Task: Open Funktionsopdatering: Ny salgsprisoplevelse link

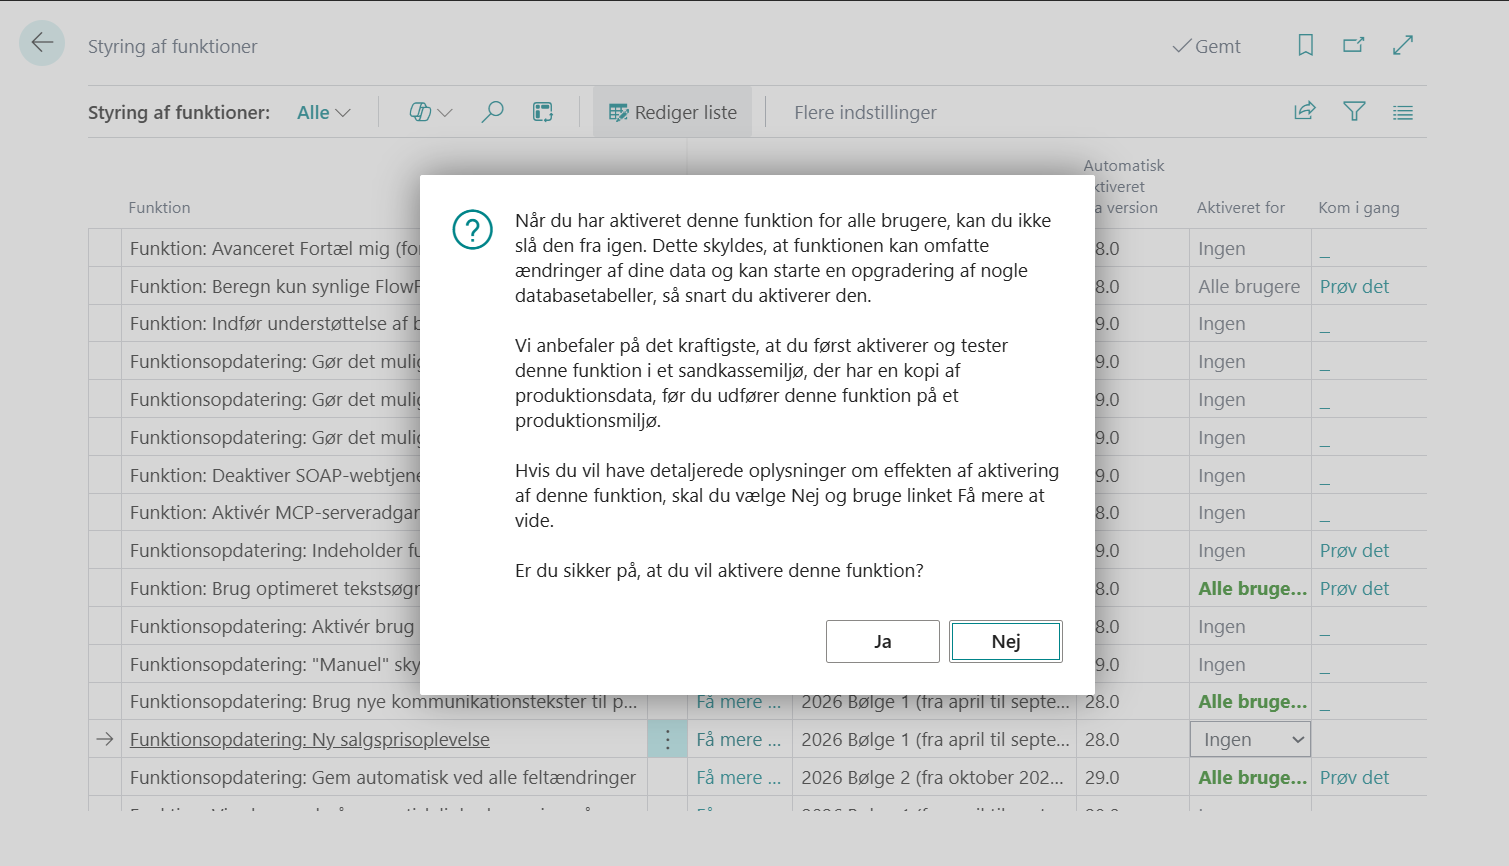Action: click(x=310, y=740)
